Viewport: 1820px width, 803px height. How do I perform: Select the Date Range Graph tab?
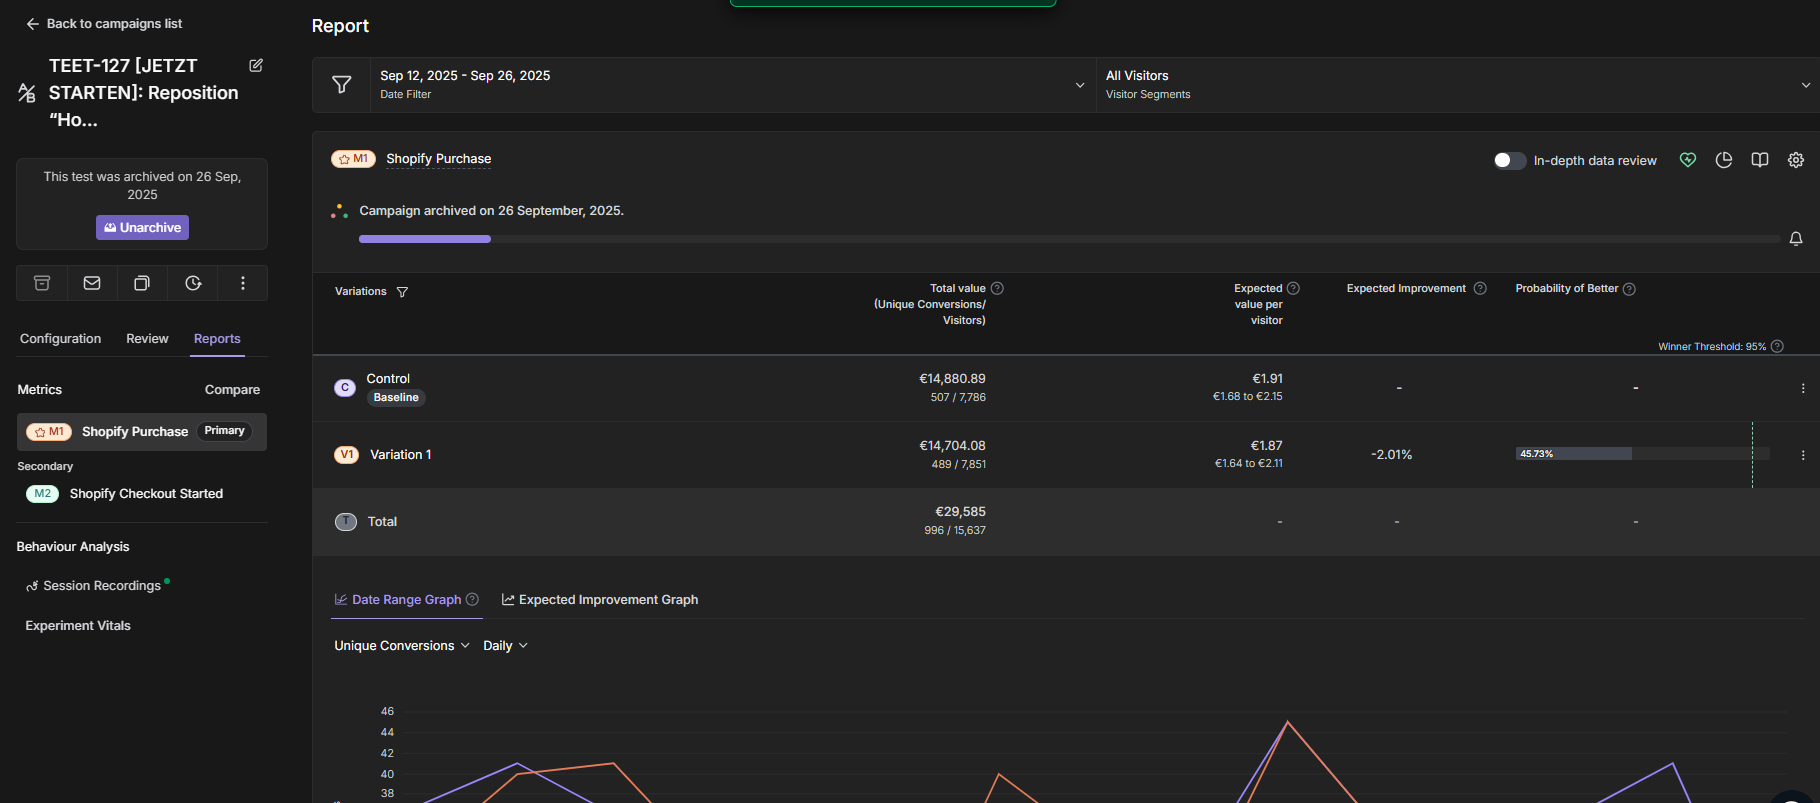point(398,600)
